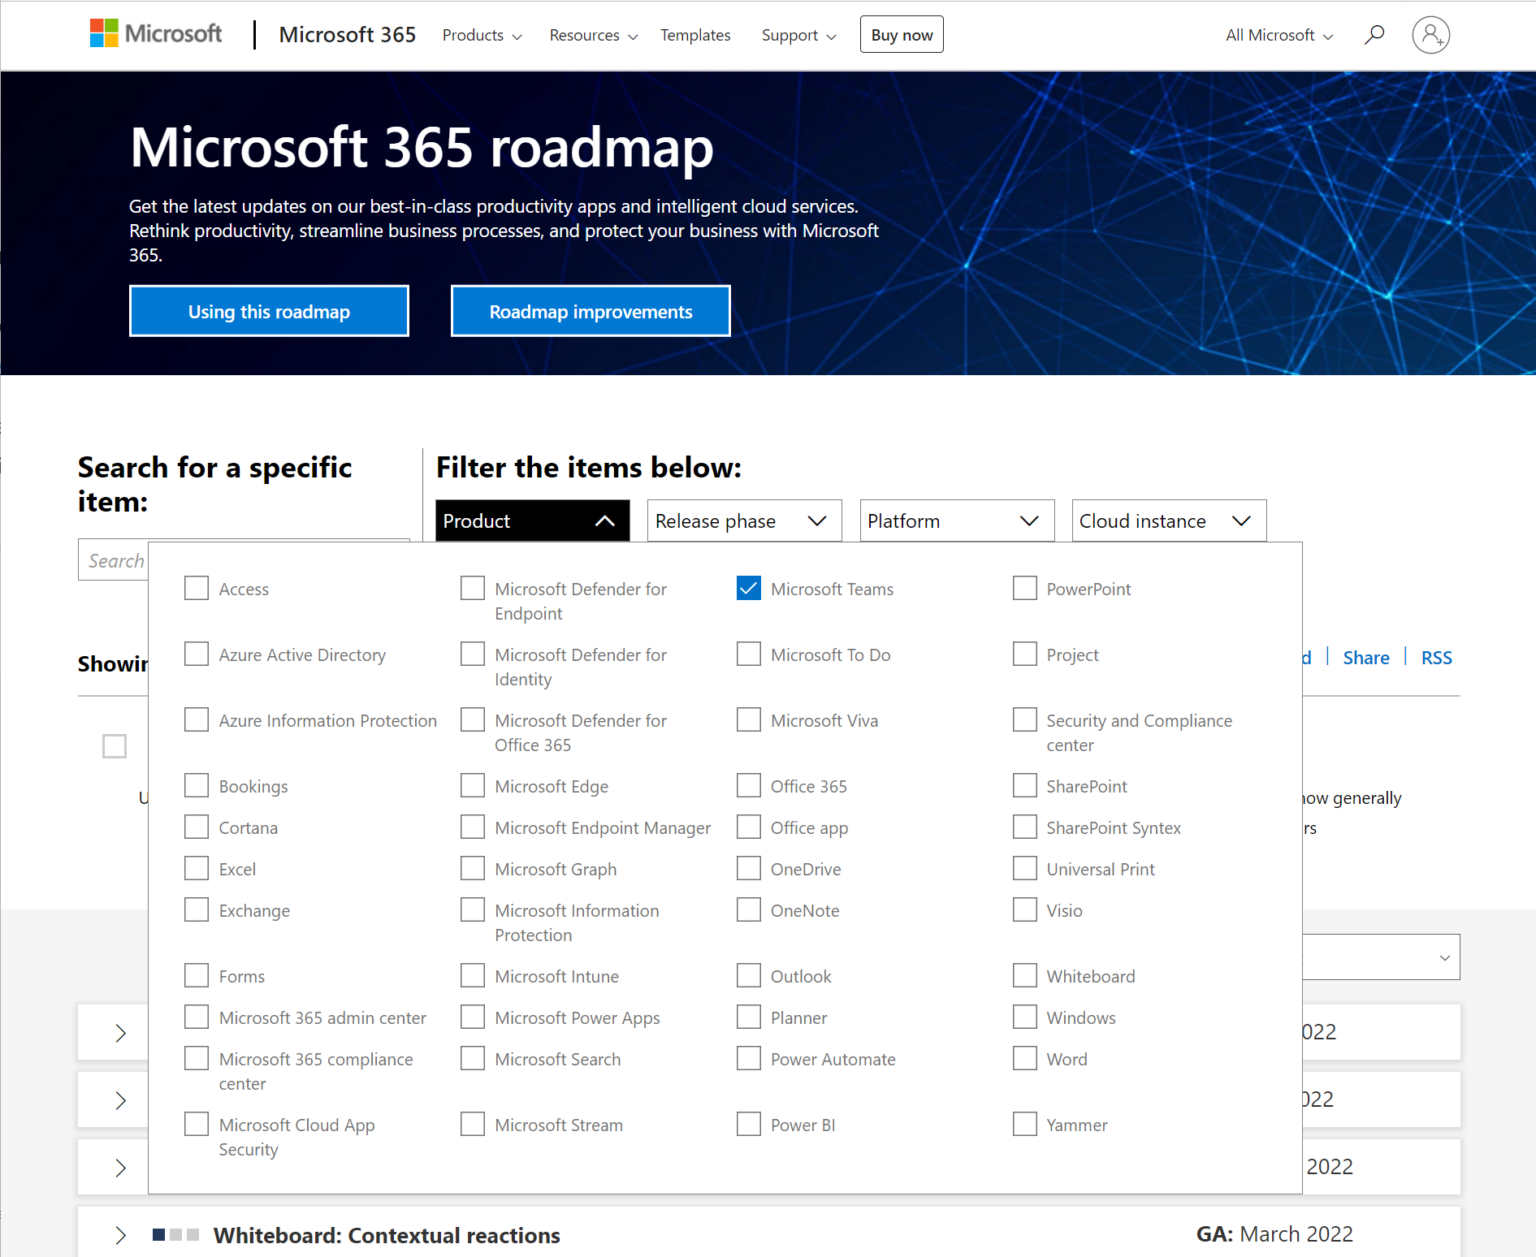1536x1257 pixels.
Task: Enable the Outlook filter checkbox
Action: click(x=748, y=976)
